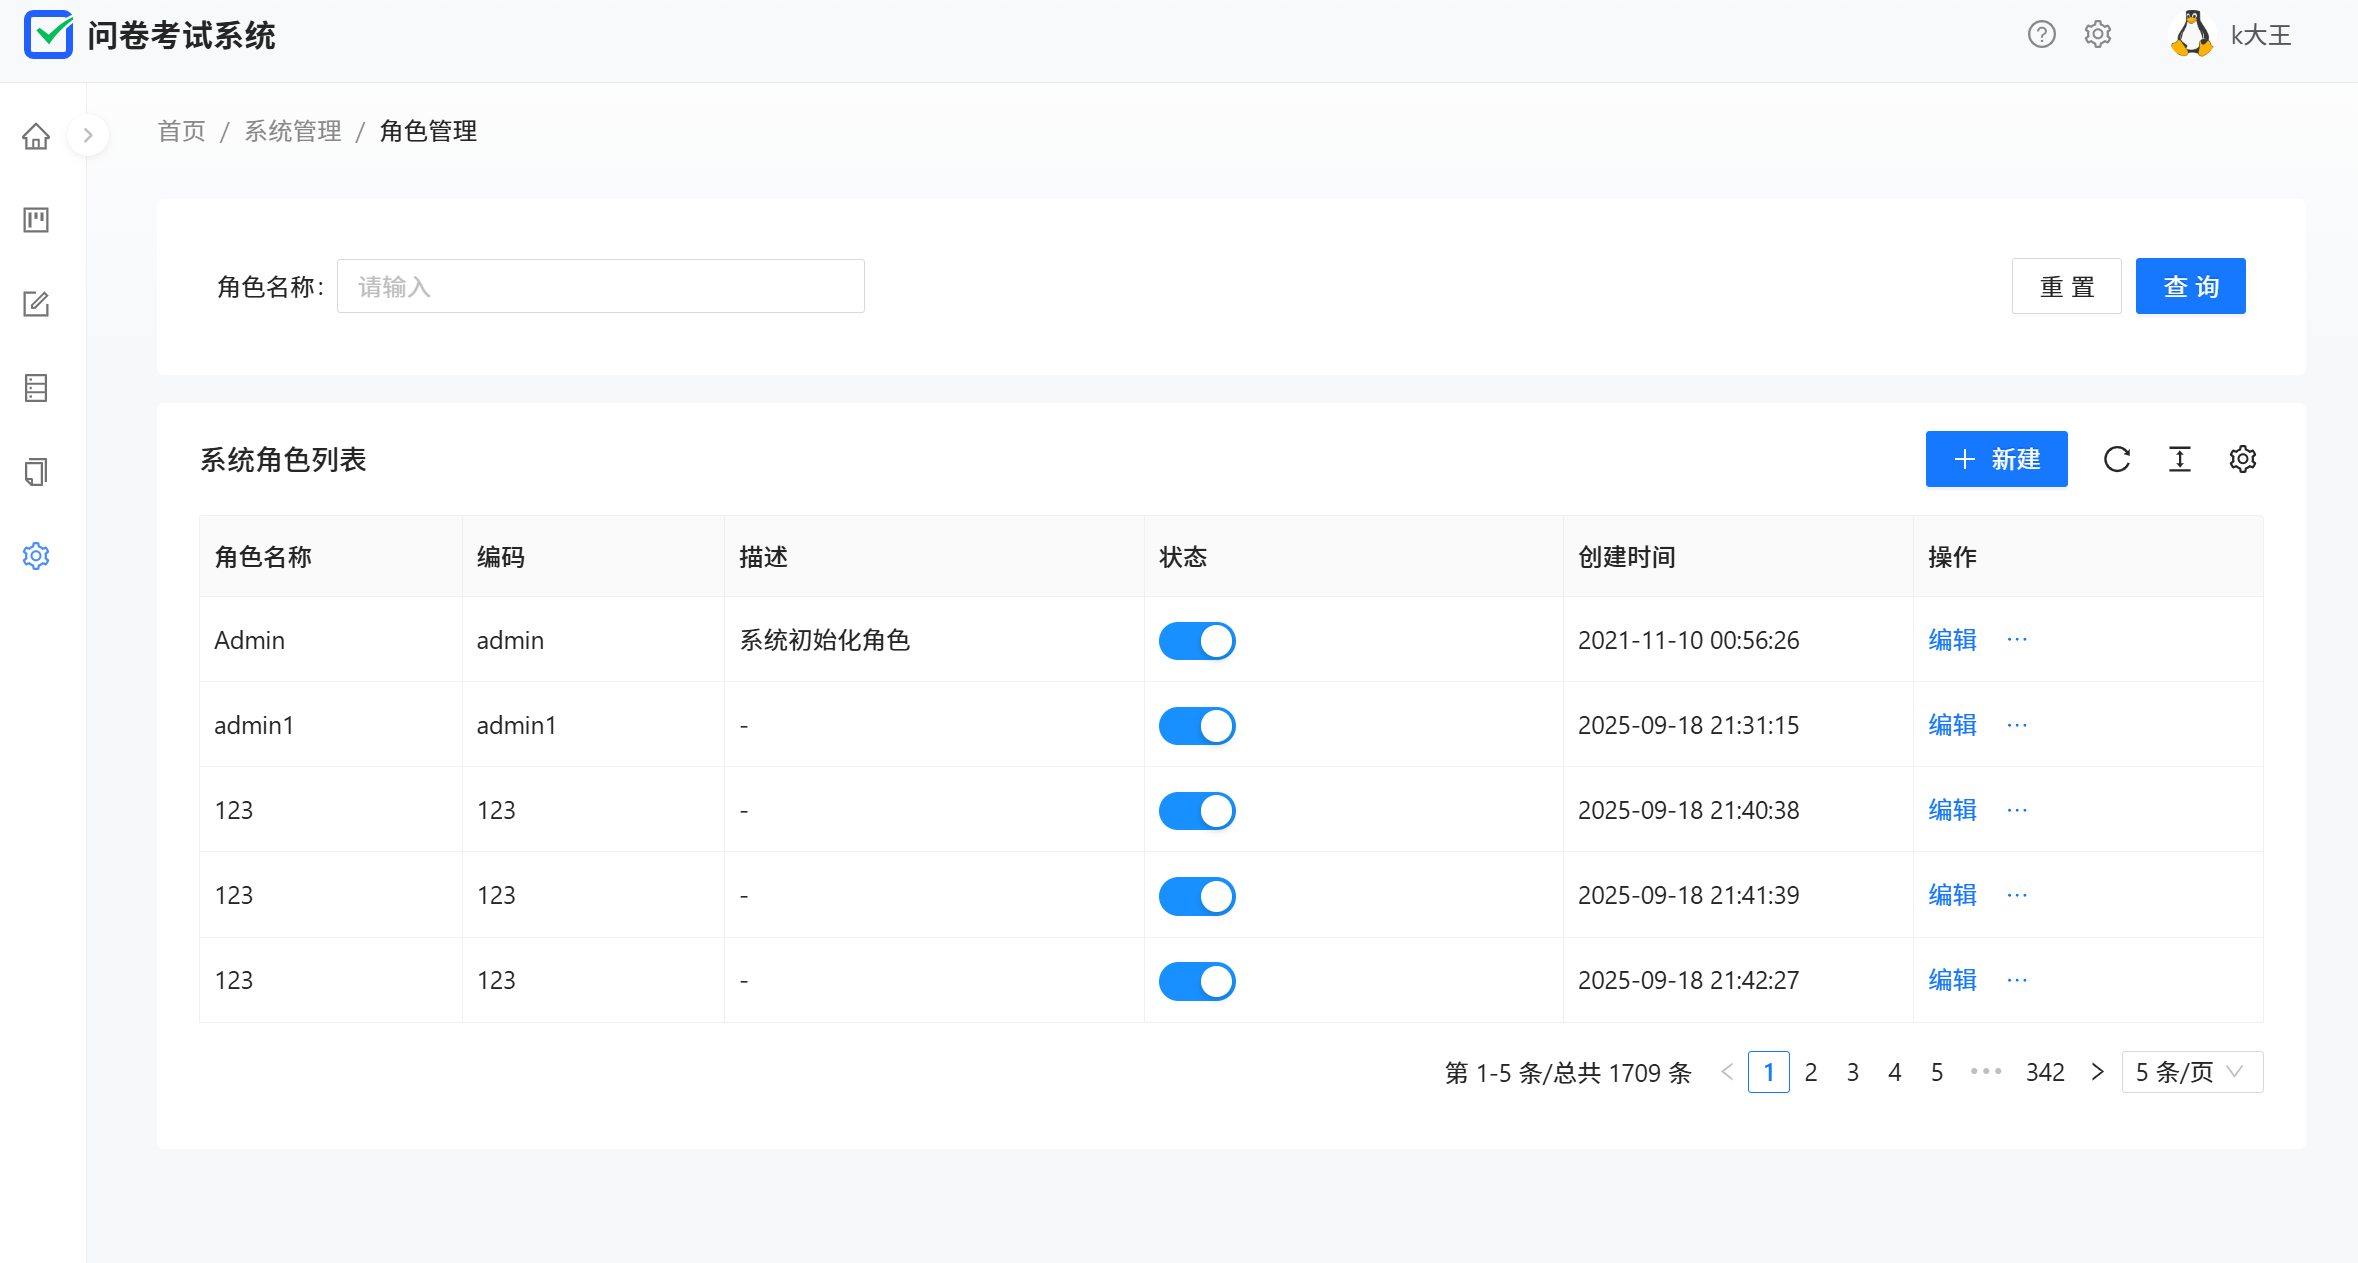Screen dimensions: 2358x1263
Task: Go to page 342 in pagination
Action: (2044, 1072)
